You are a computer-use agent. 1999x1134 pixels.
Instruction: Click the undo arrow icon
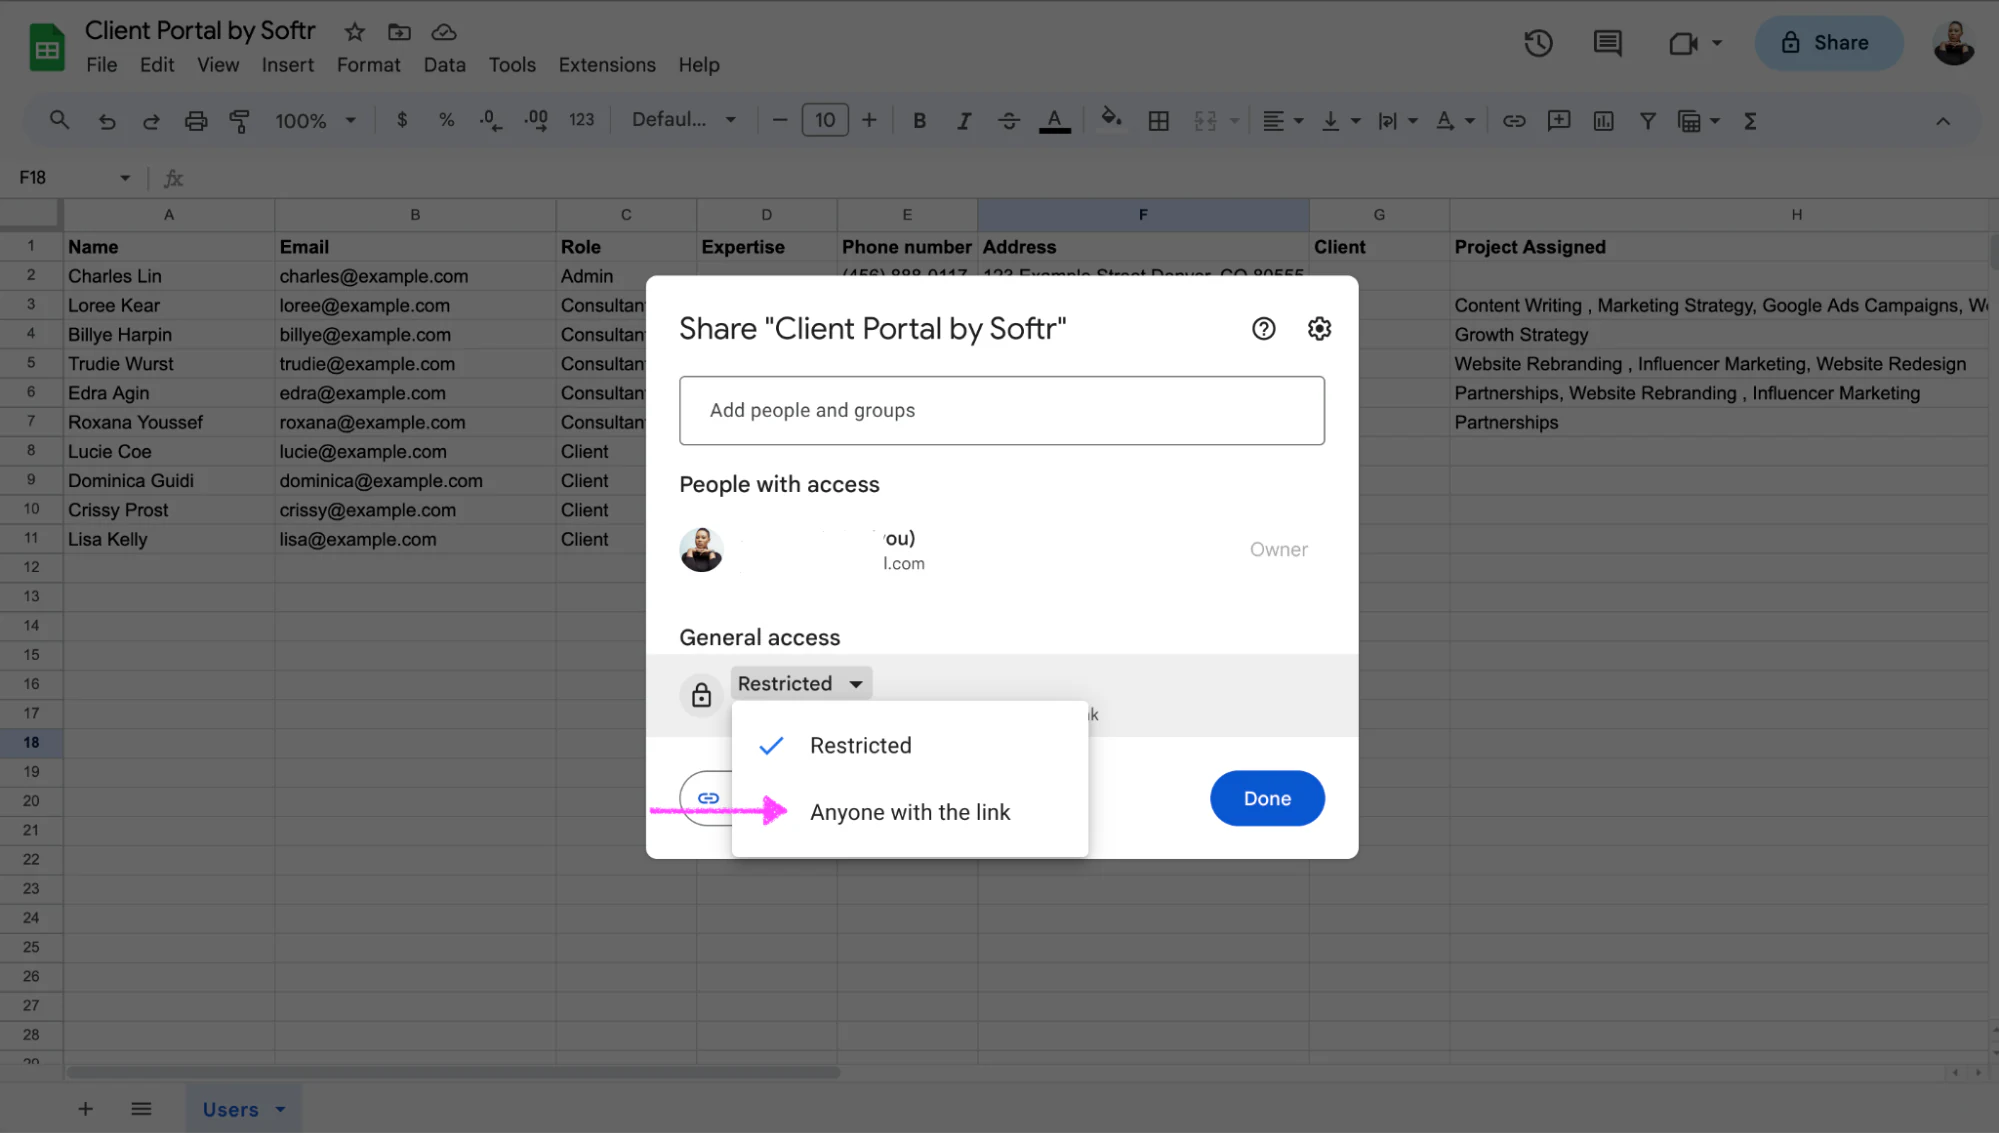pyautogui.click(x=107, y=121)
